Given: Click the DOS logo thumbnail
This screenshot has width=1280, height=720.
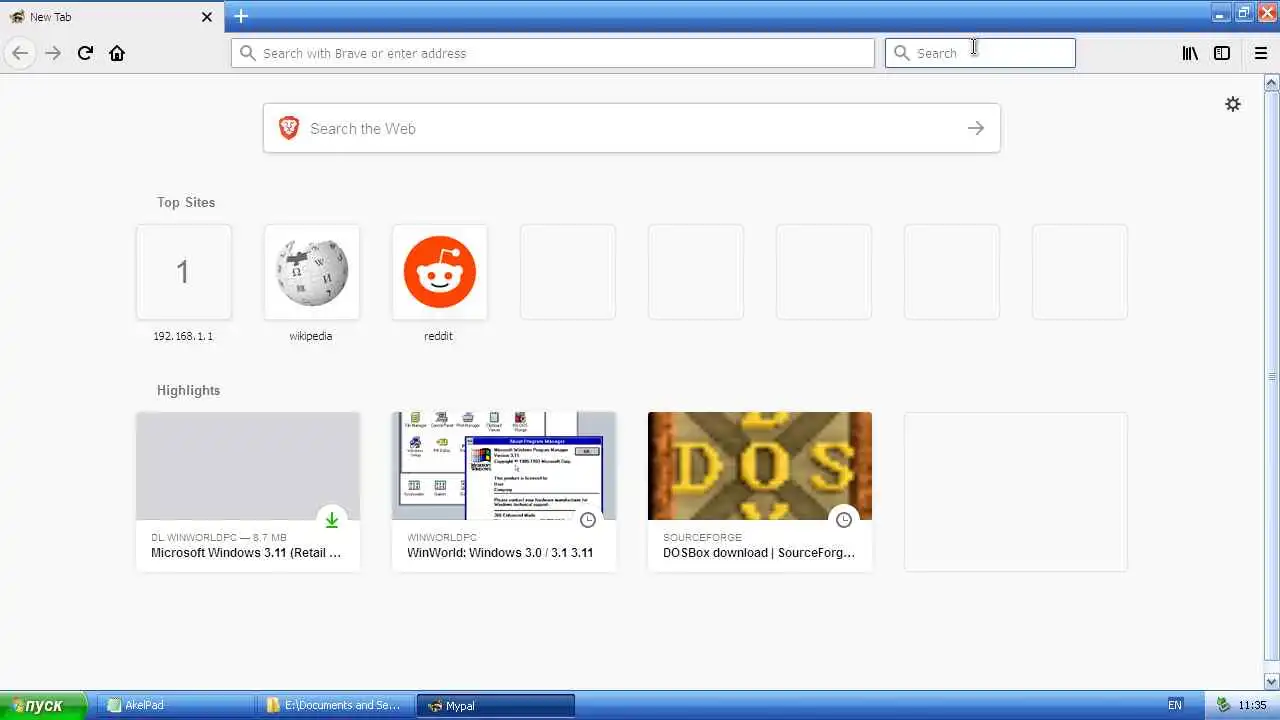Looking at the screenshot, I should coord(760,466).
